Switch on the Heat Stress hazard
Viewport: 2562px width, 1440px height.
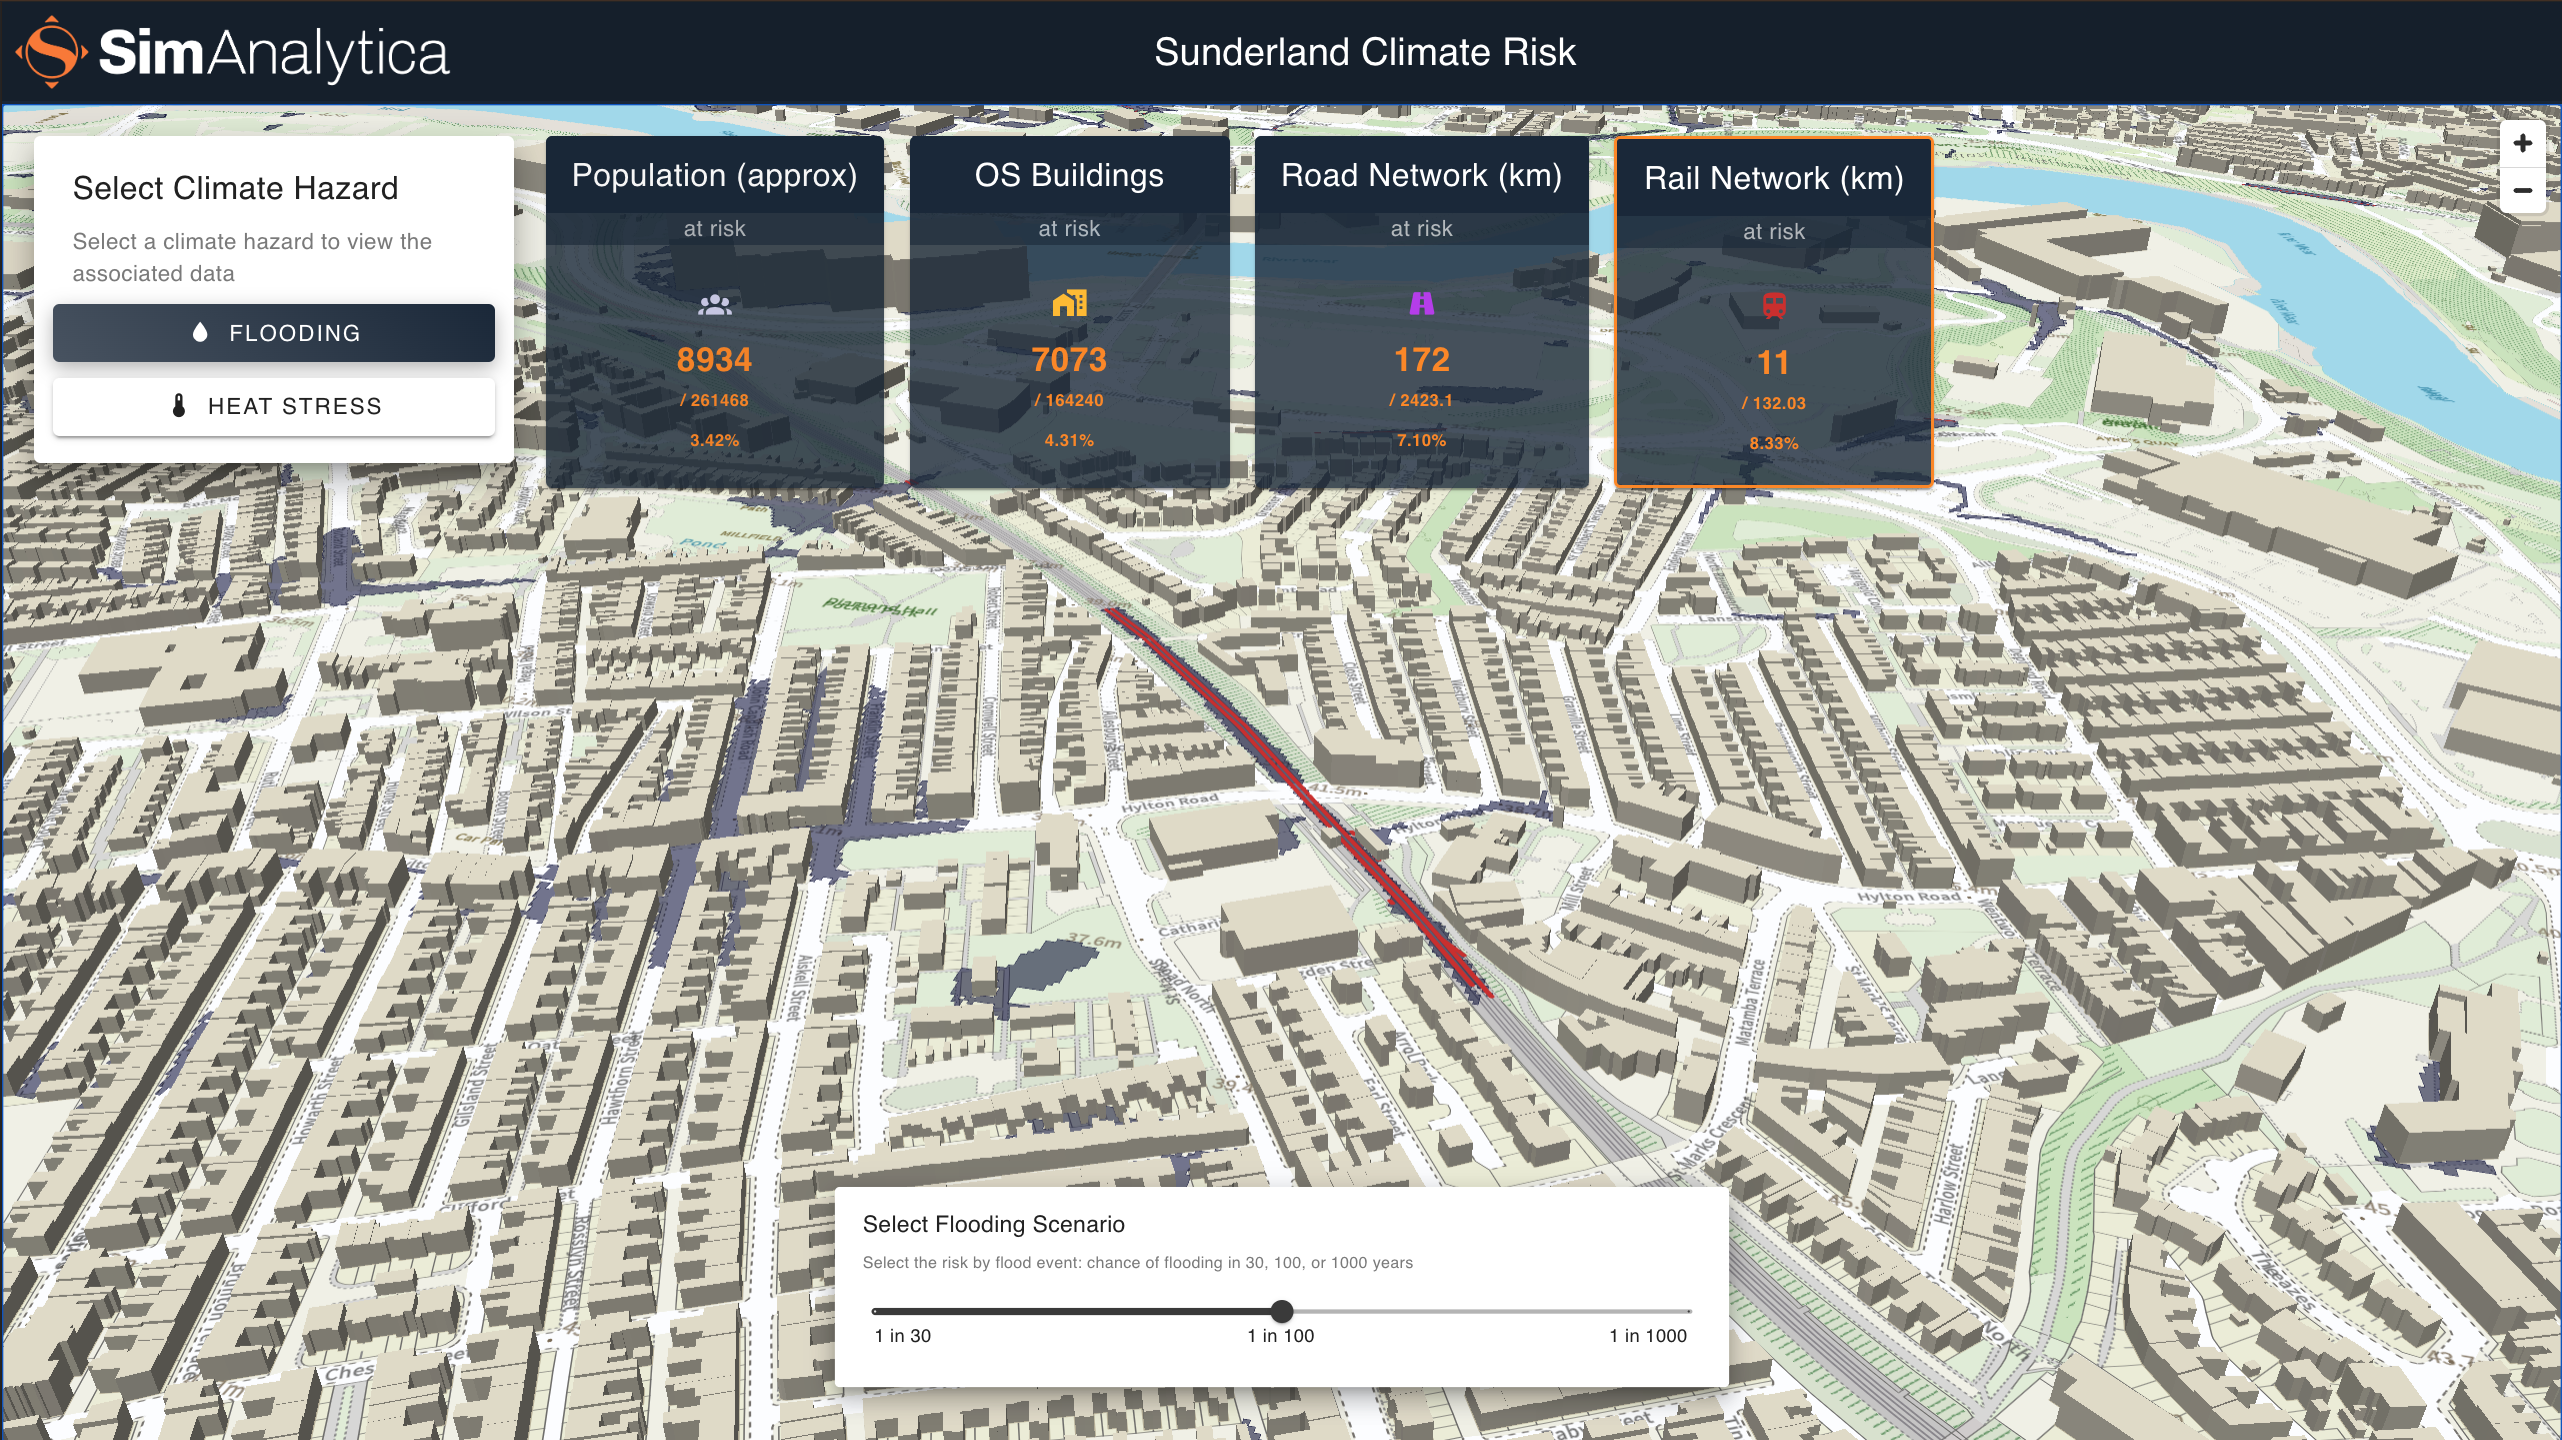coord(273,406)
